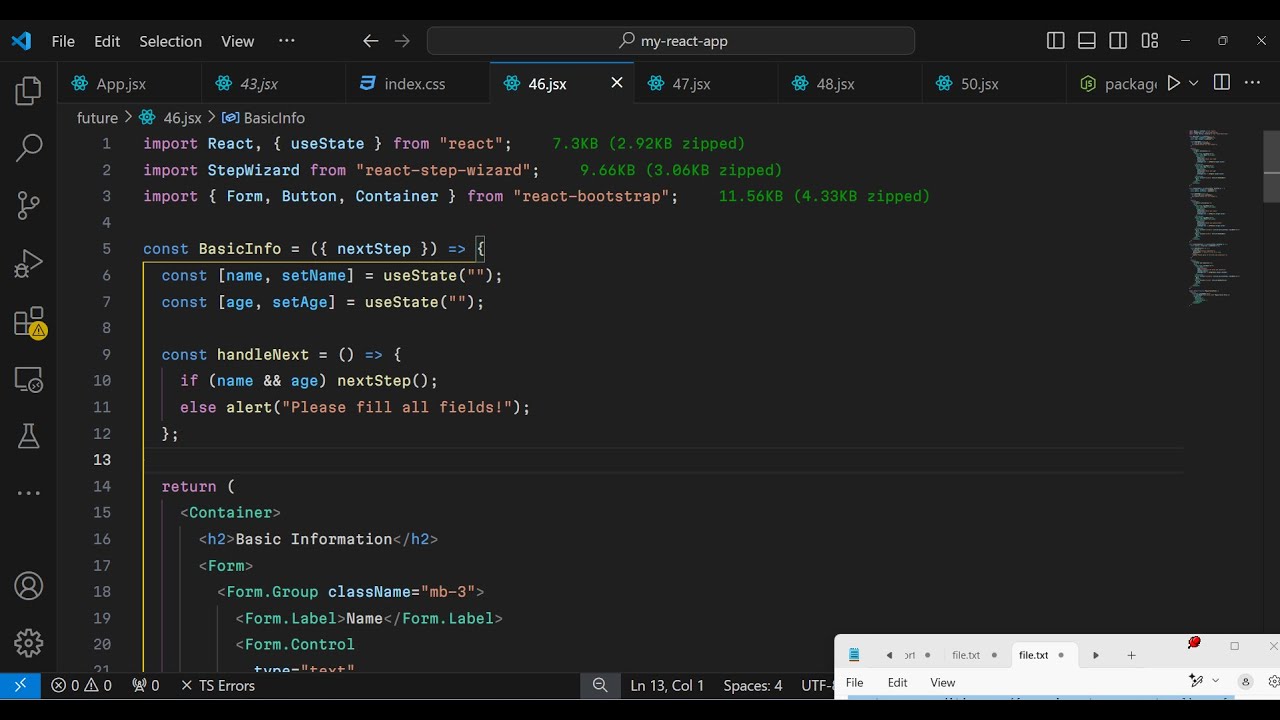Screen dimensions: 1280x720
Task: Toggle bottom panel layout button
Action: tap(1087, 41)
